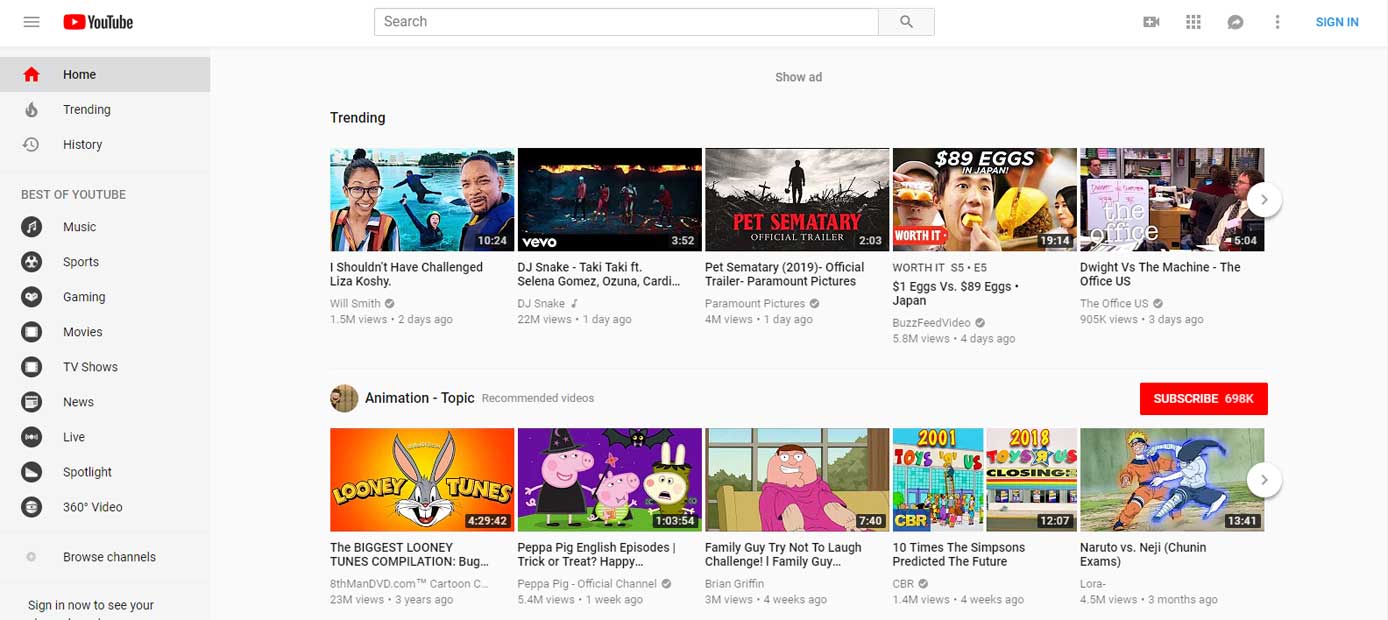Click the Gaming heart icon
1388x620 pixels.
pyautogui.click(x=32, y=297)
